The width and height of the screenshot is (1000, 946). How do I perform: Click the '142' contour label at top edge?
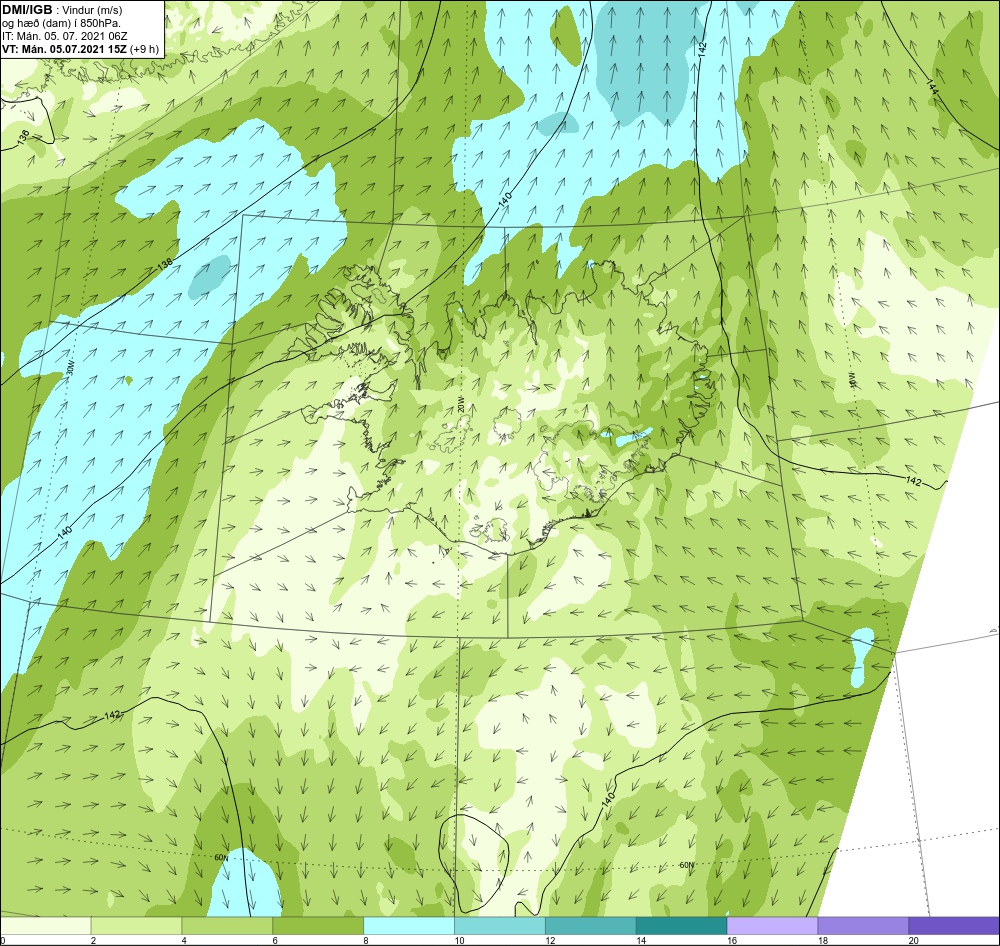tap(702, 50)
